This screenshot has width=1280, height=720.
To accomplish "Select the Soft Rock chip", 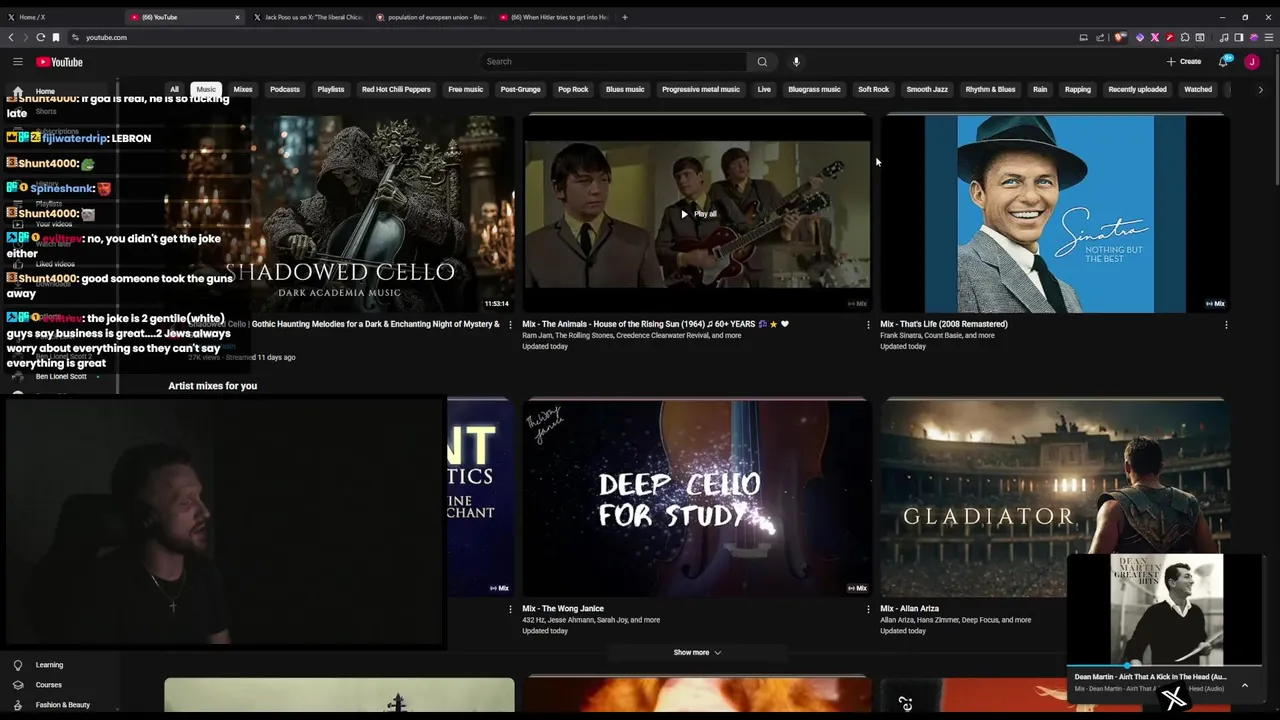I will (873, 89).
